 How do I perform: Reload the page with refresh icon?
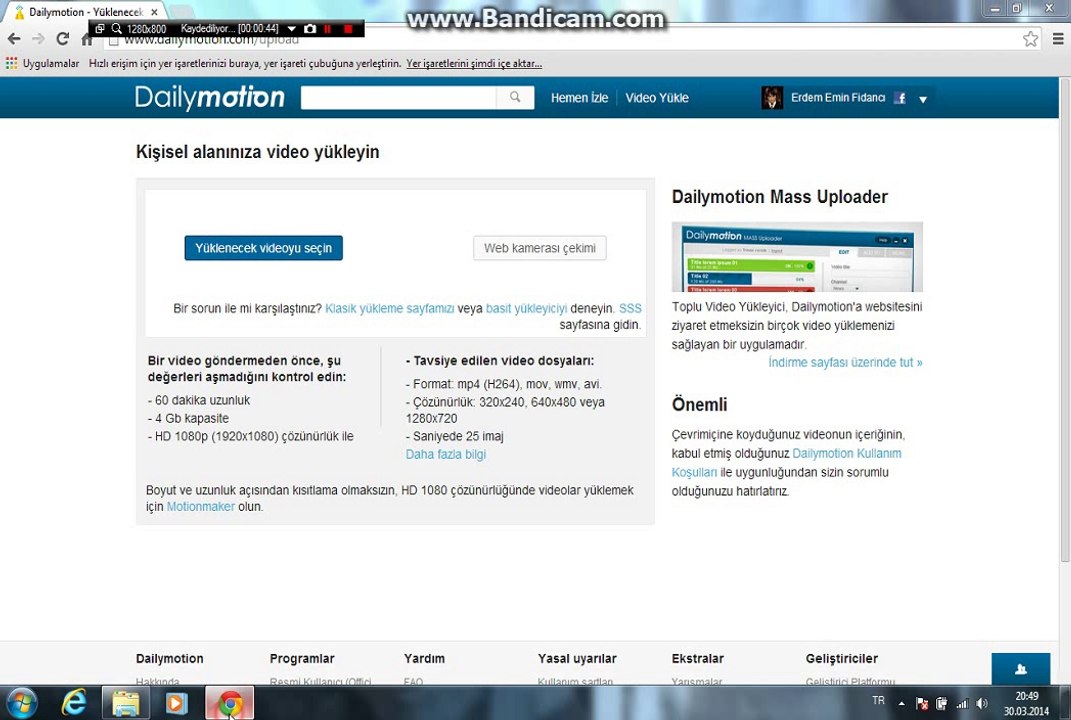point(62,39)
